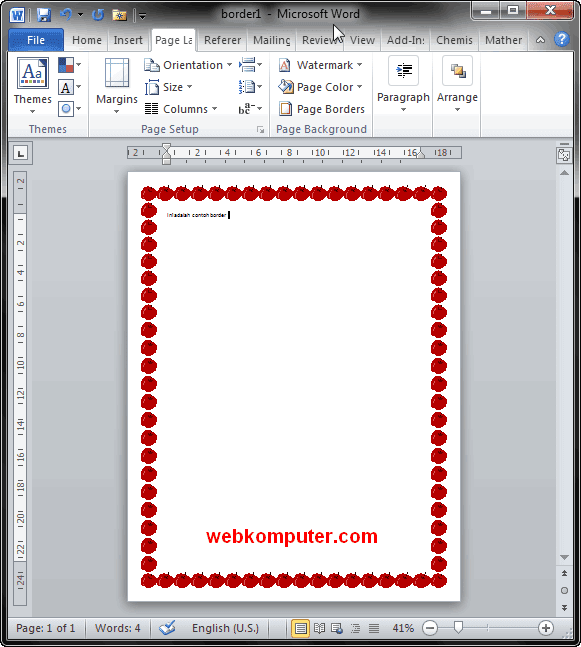Click the Zoom Out minus button

[x=430, y=628]
